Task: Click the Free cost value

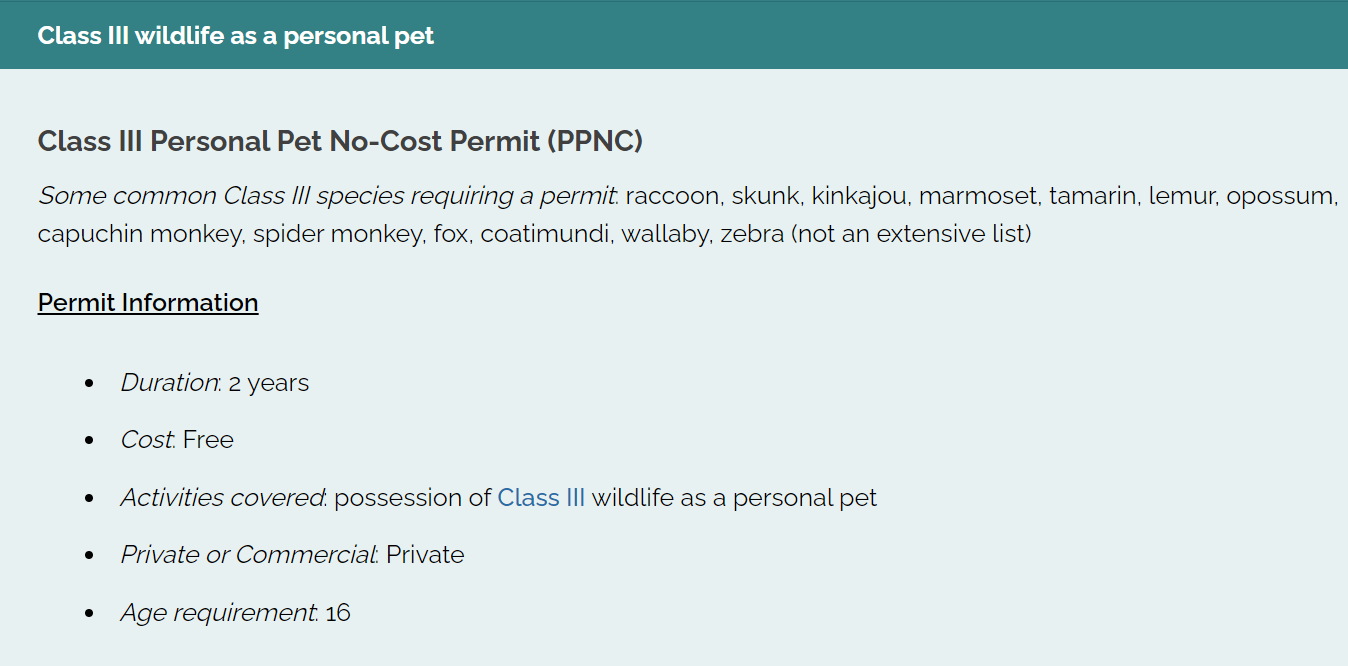Action: (x=208, y=440)
